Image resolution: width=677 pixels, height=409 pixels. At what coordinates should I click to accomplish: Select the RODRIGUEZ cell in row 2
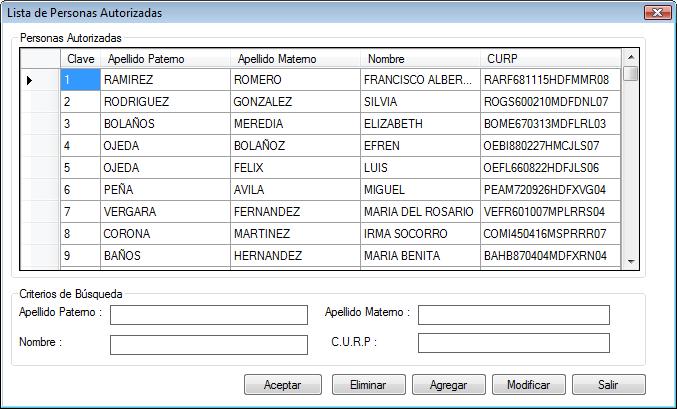[x=164, y=102]
